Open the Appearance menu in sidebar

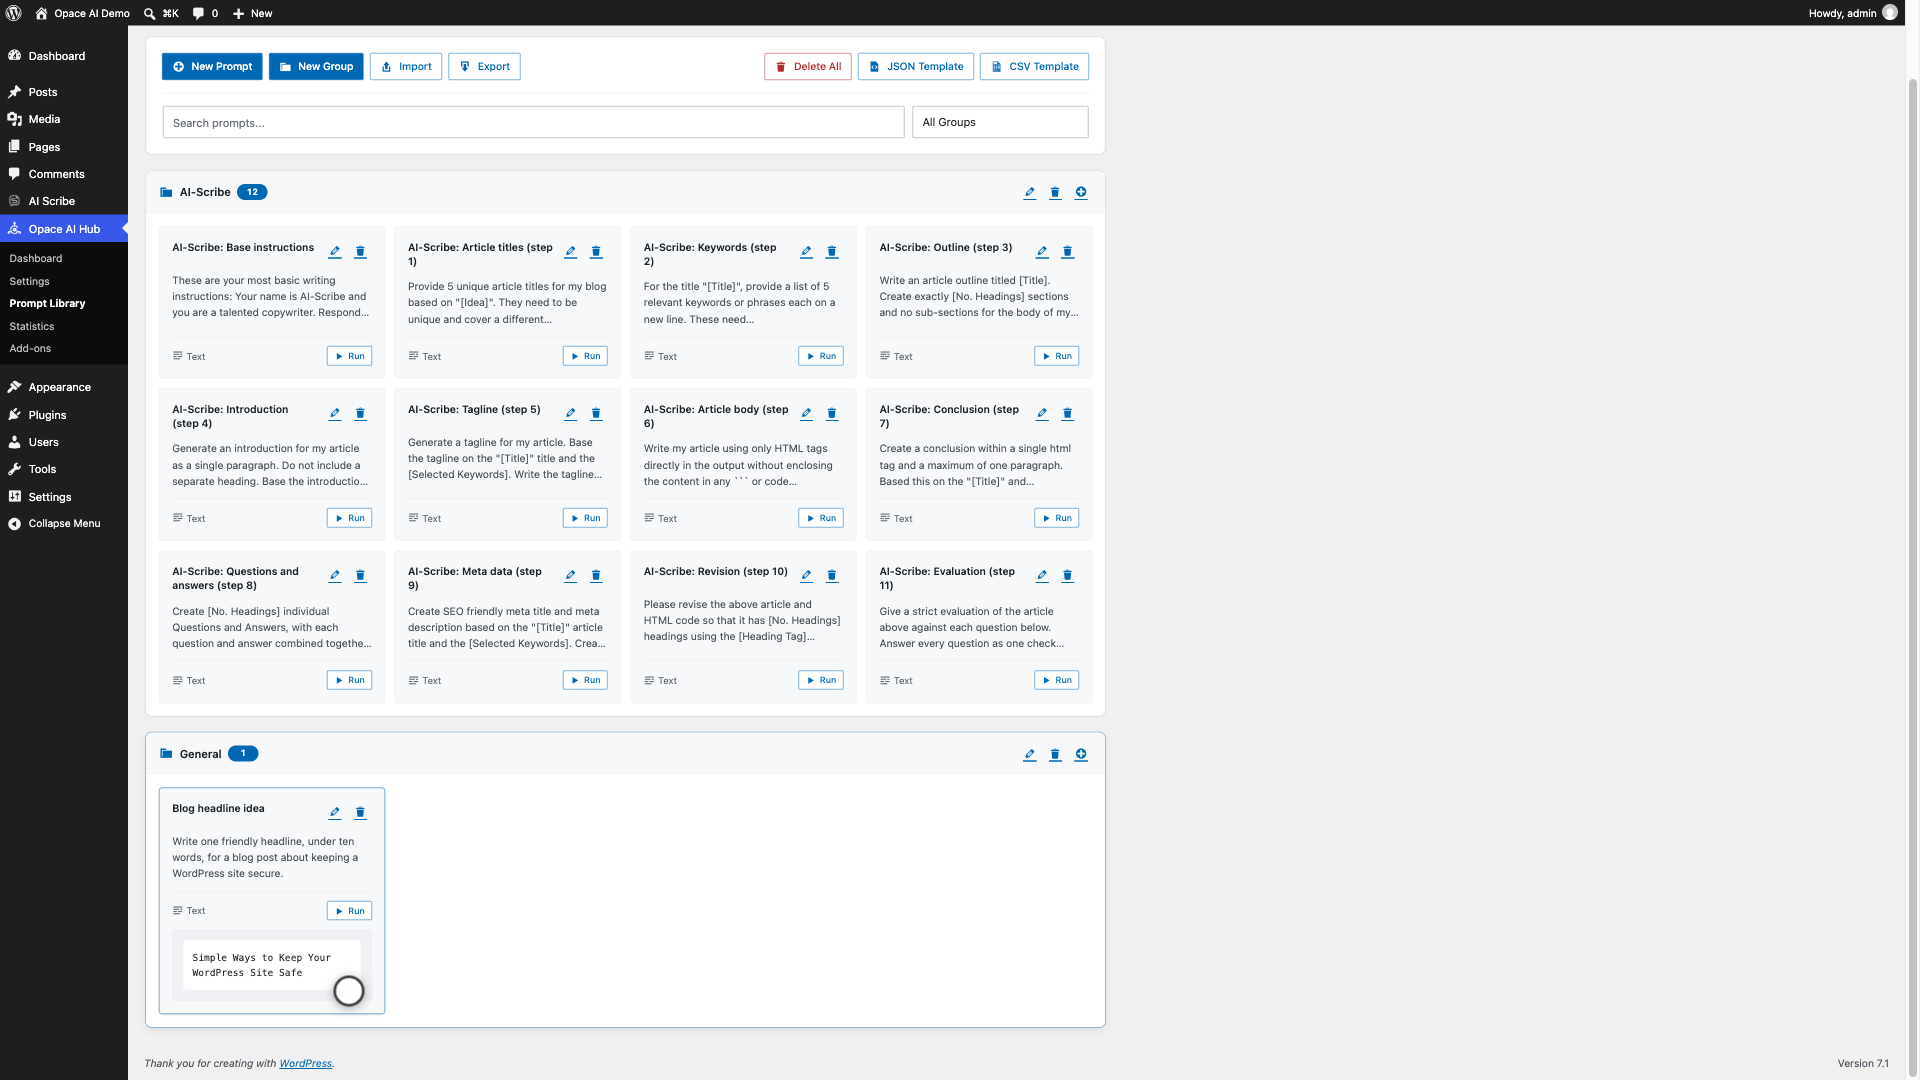[64, 388]
